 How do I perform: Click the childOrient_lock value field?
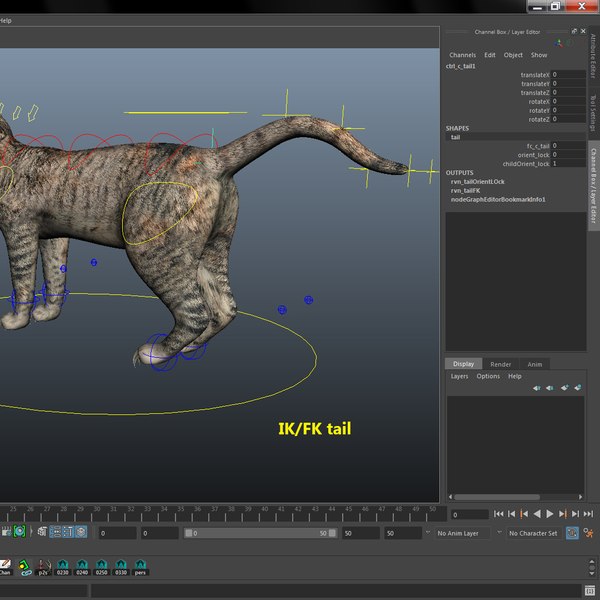(x=568, y=163)
